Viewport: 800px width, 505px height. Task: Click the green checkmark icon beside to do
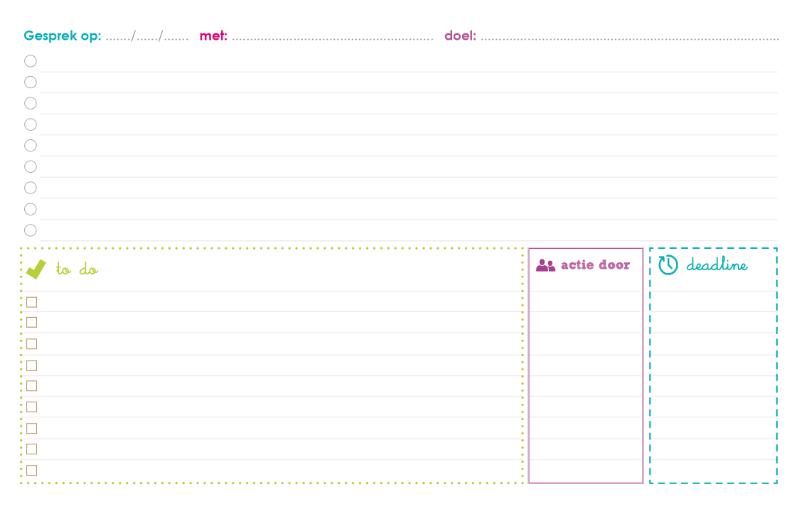point(36,269)
